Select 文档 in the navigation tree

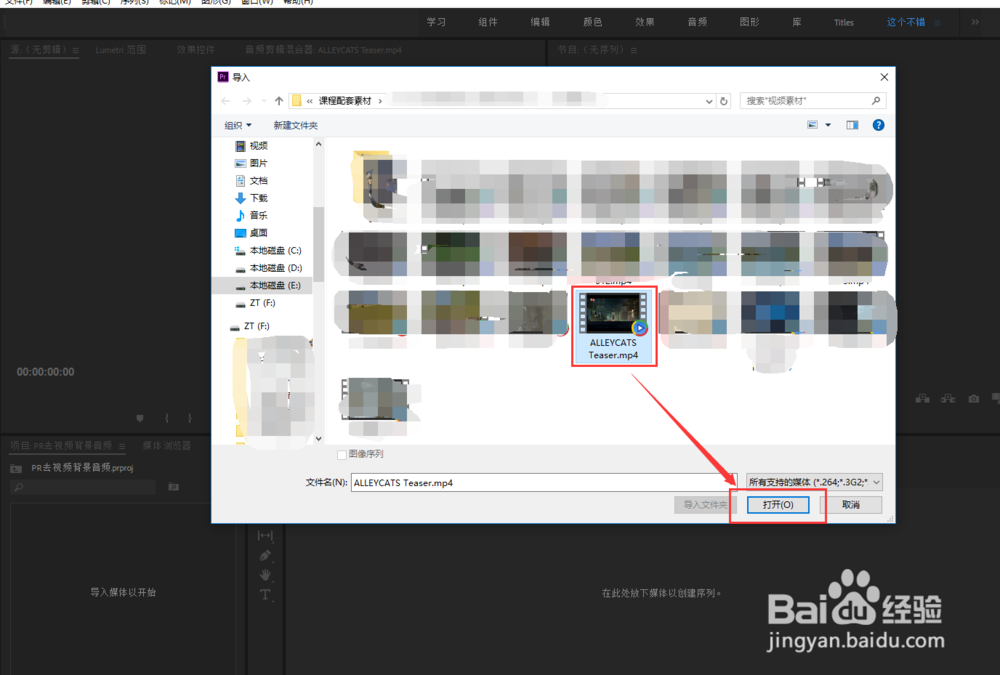(258, 181)
